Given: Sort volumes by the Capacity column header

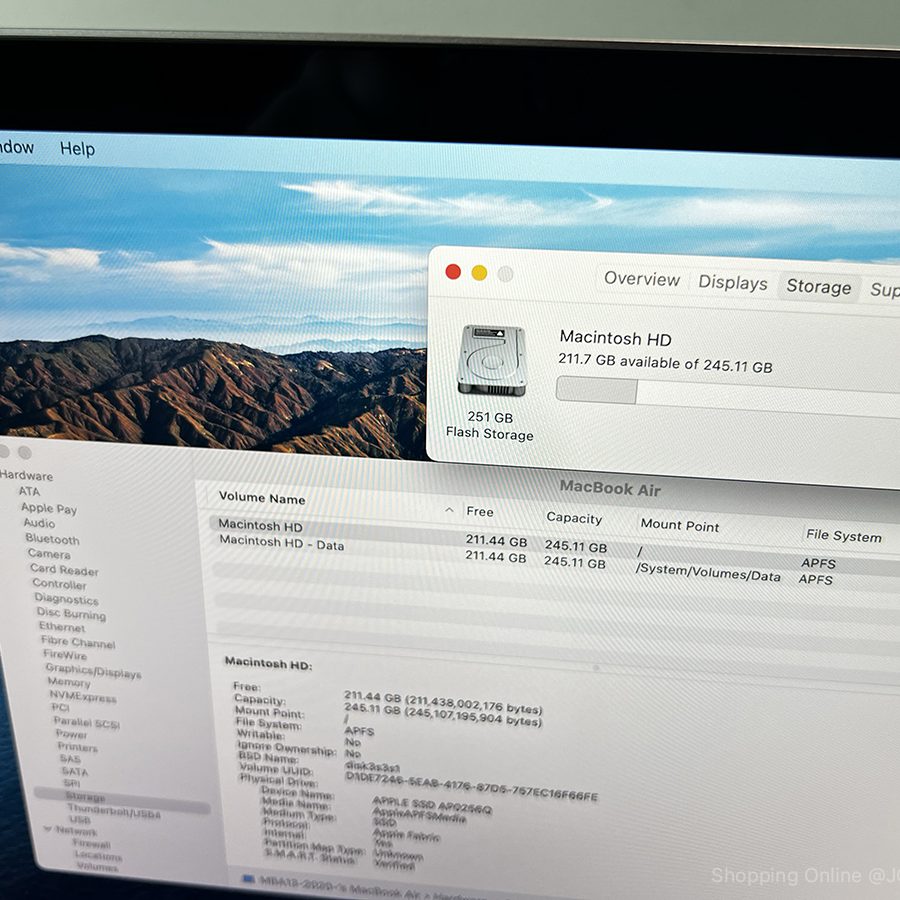Looking at the screenshot, I should (574, 518).
